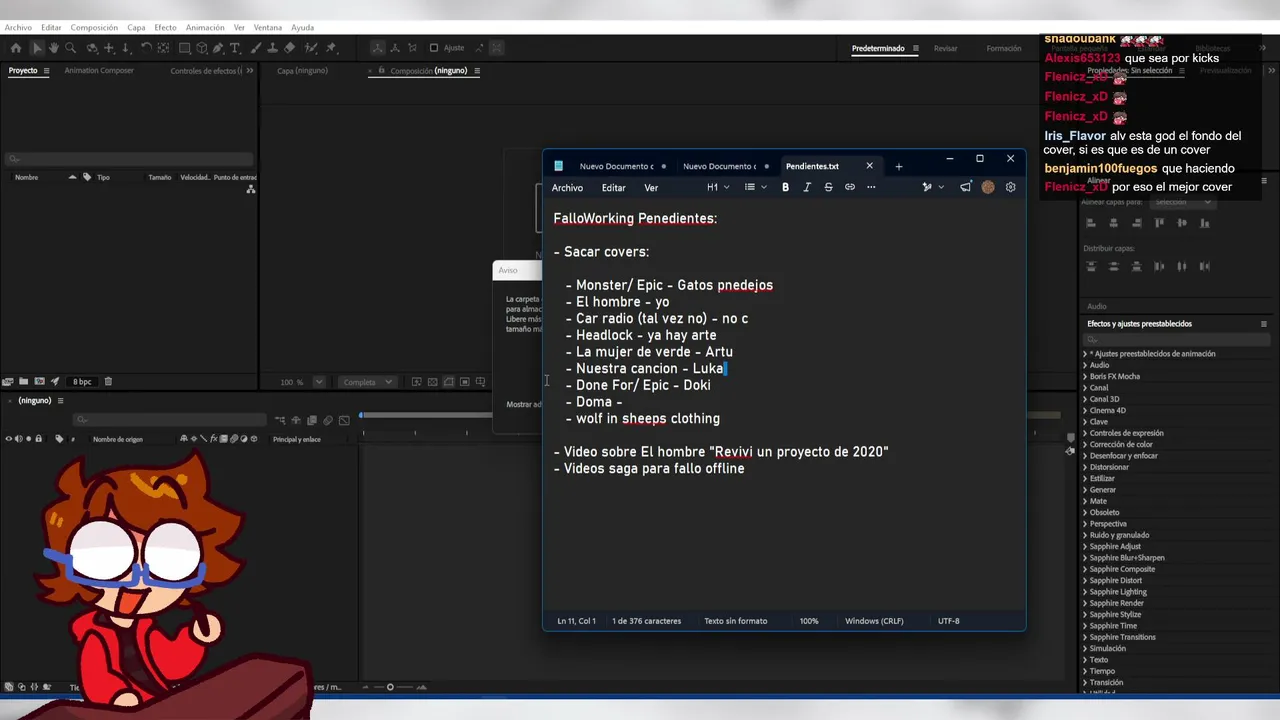
Task: Open the H1 heading dropdown in Notepad
Action: click(718, 187)
